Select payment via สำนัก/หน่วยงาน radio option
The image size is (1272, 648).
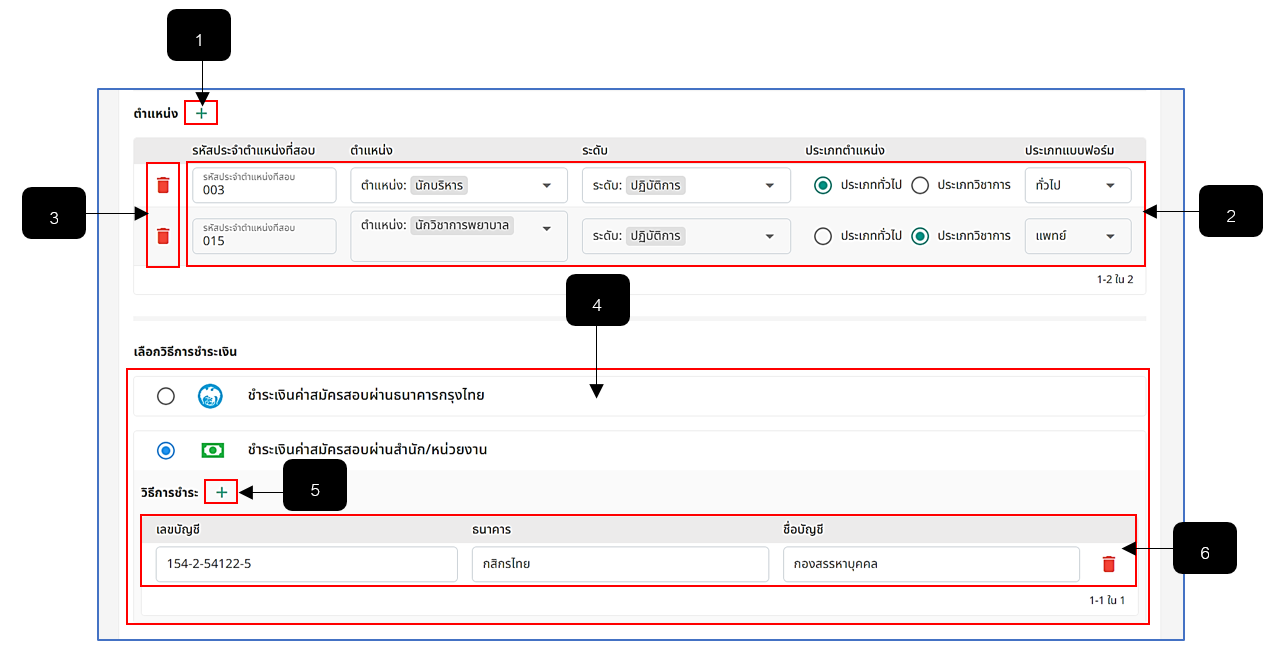(x=166, y=451)
